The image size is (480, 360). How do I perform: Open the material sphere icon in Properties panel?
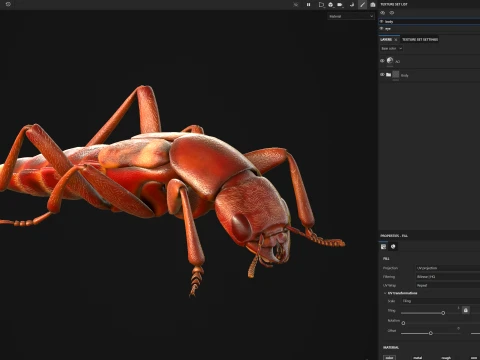tap(393, 247)
